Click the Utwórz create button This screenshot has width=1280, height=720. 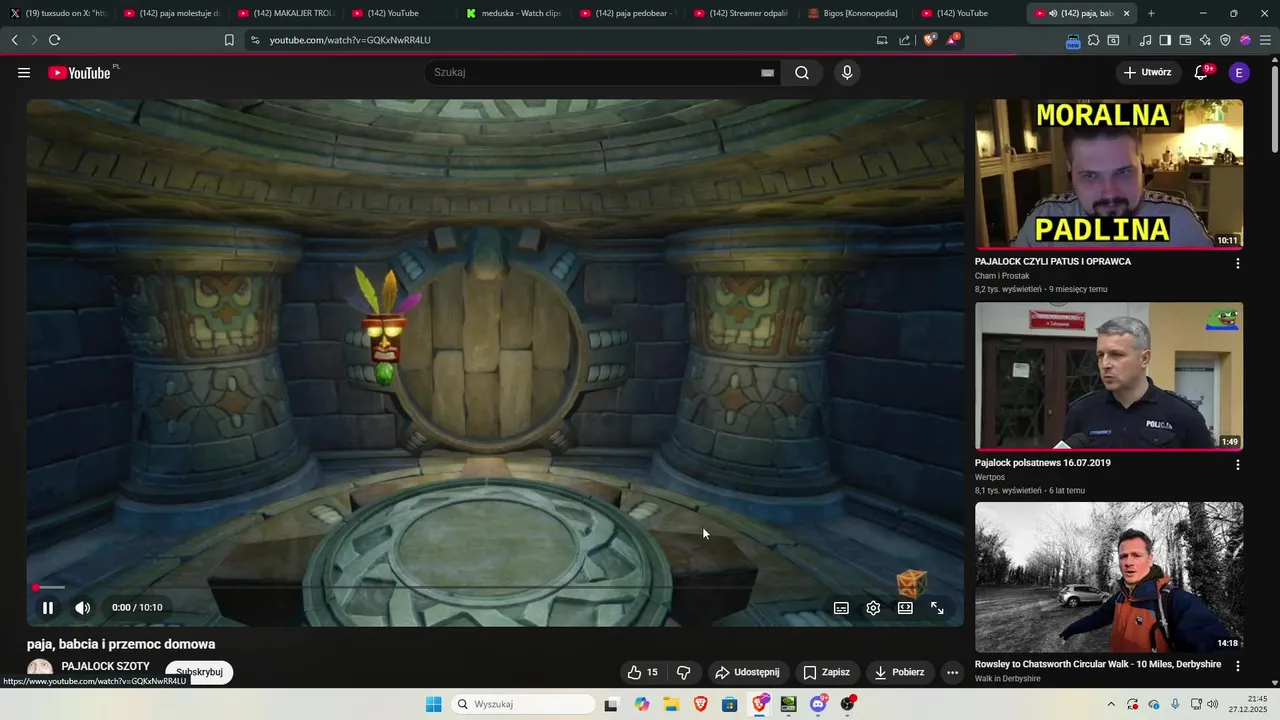pos(1146,72)
